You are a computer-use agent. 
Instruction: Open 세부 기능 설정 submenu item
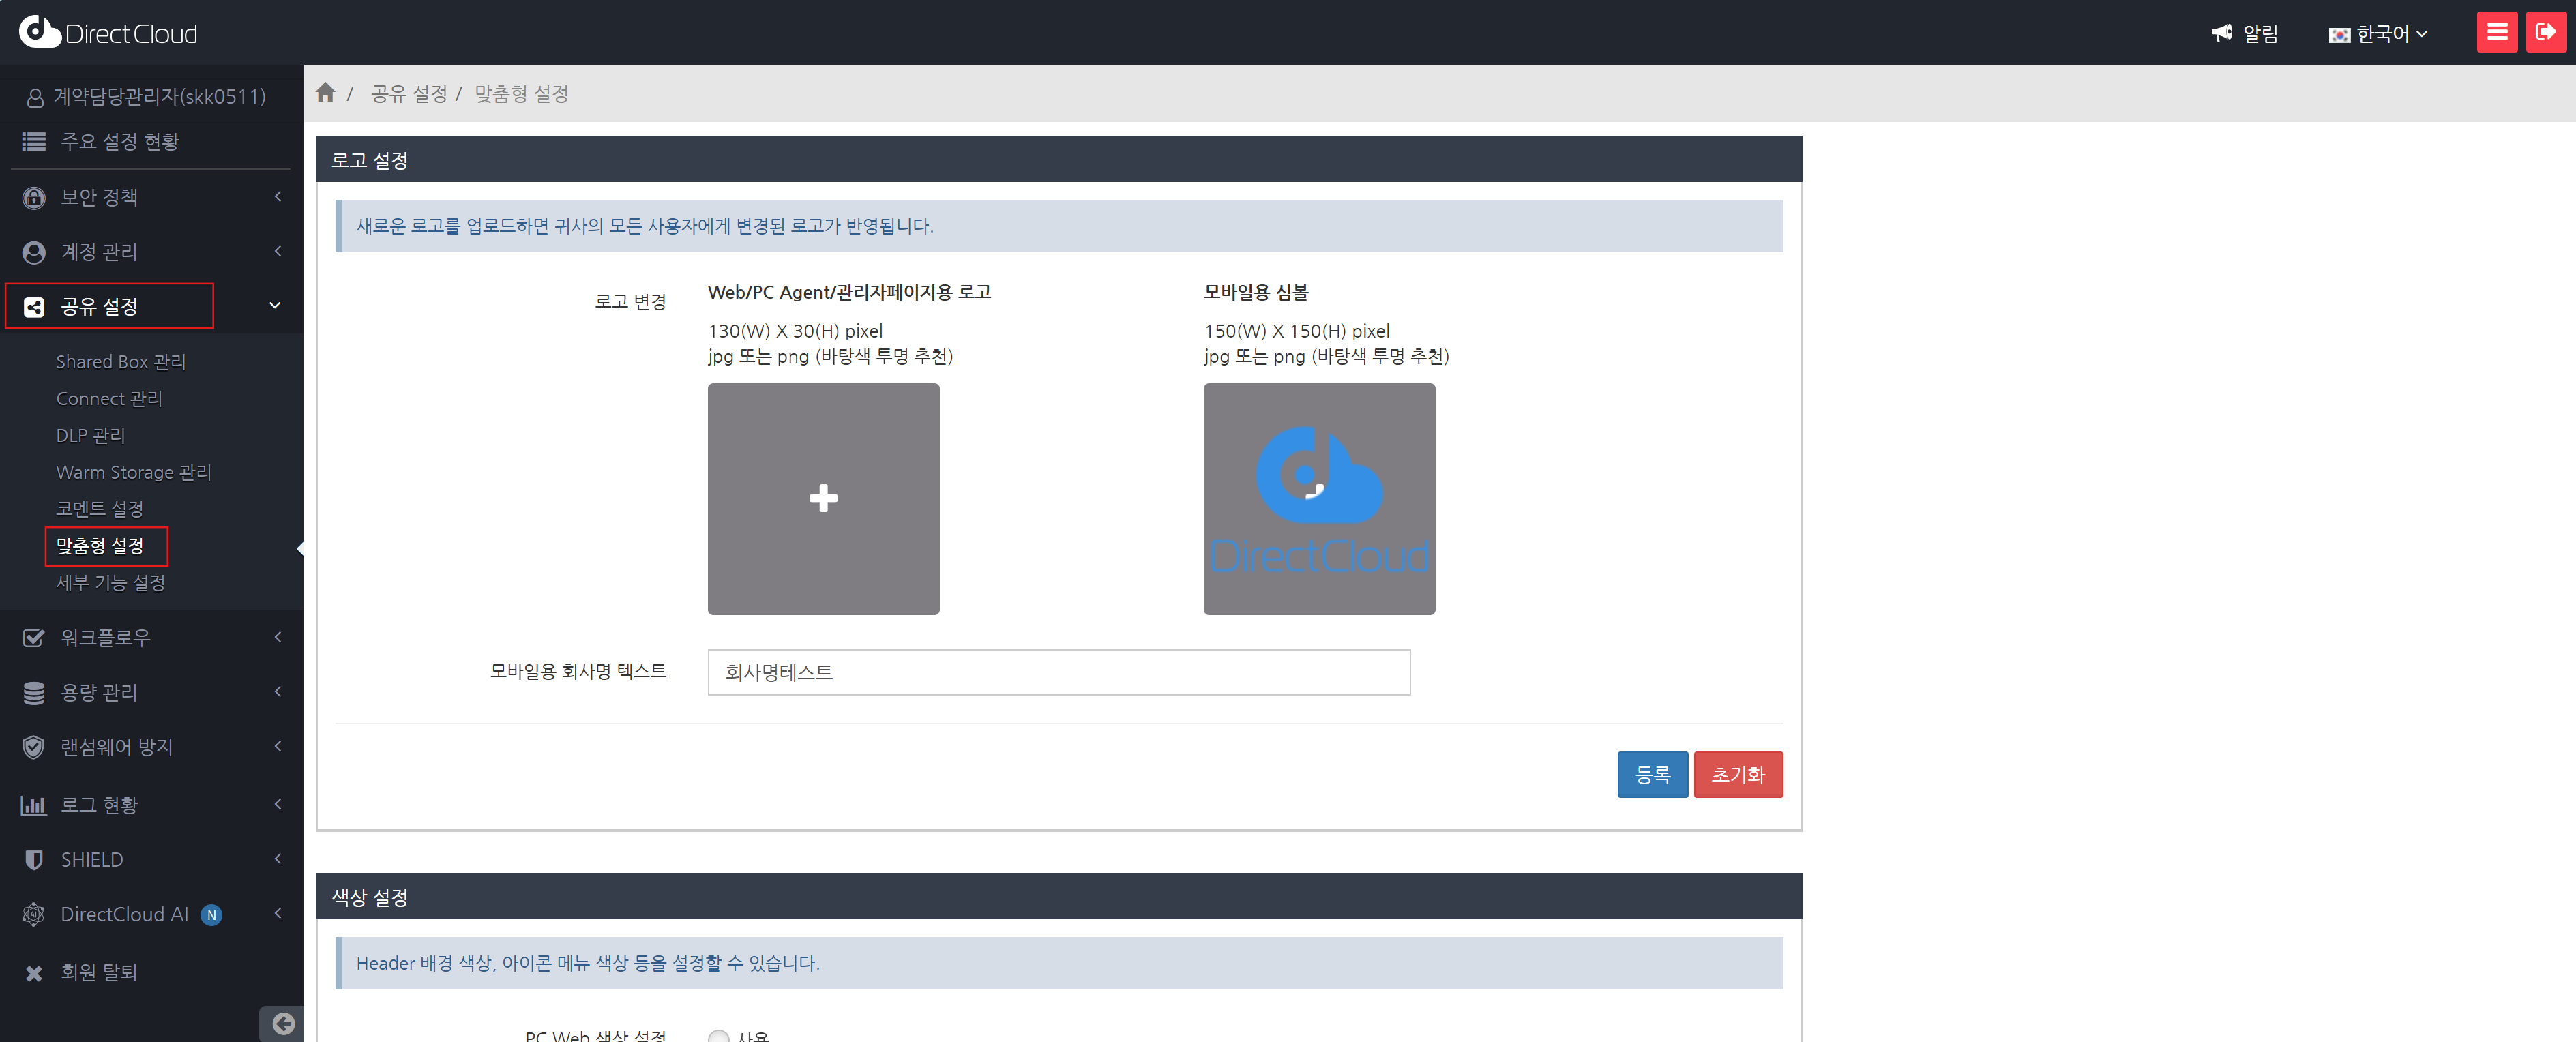click(x=110, y=582)
